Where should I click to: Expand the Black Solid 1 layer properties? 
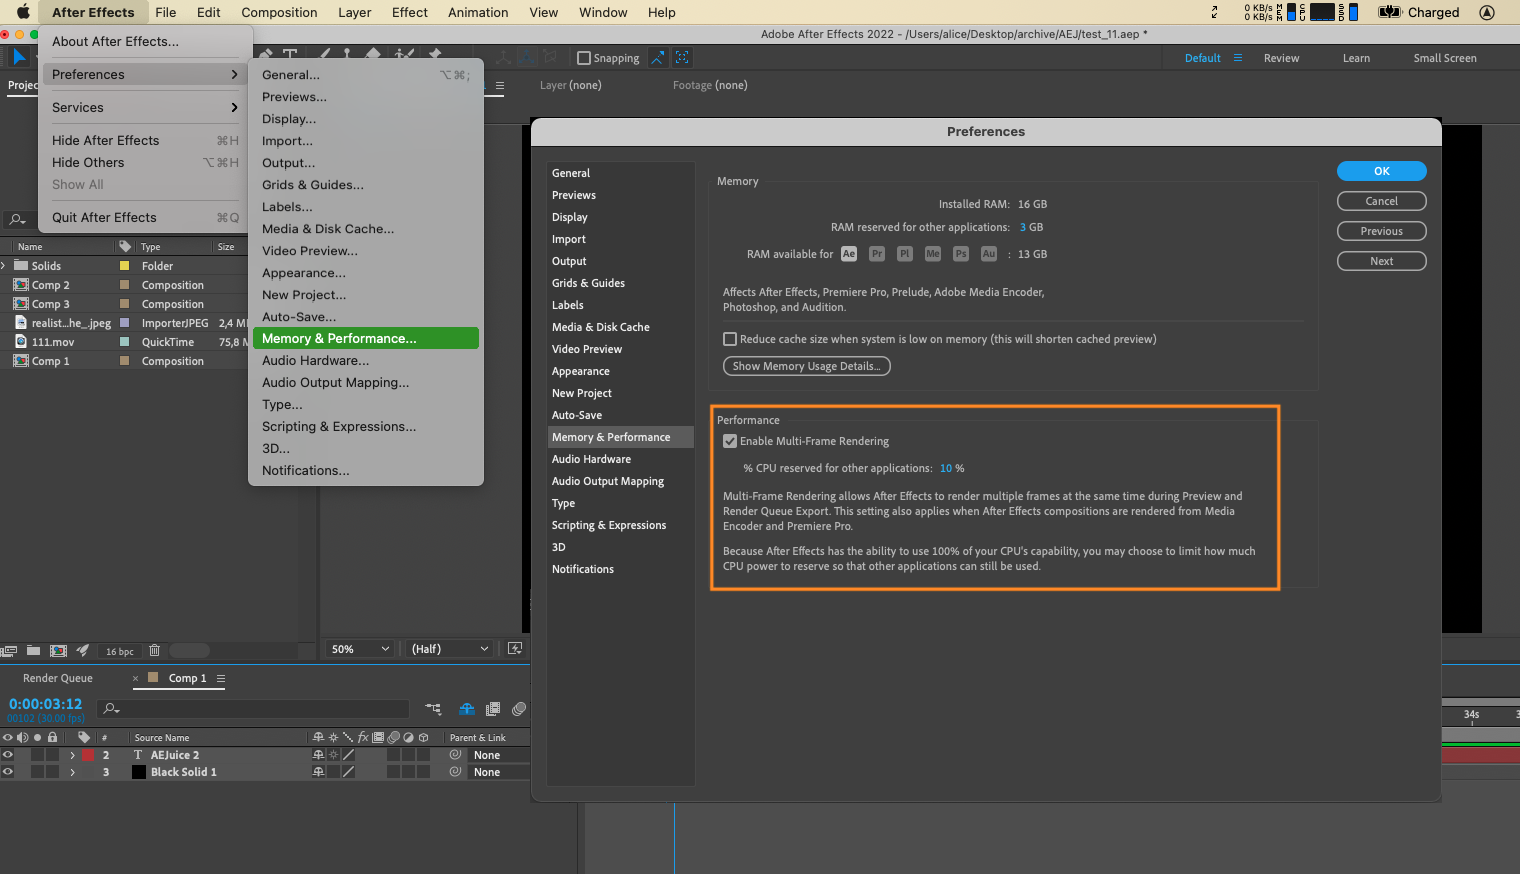[72, 772]
